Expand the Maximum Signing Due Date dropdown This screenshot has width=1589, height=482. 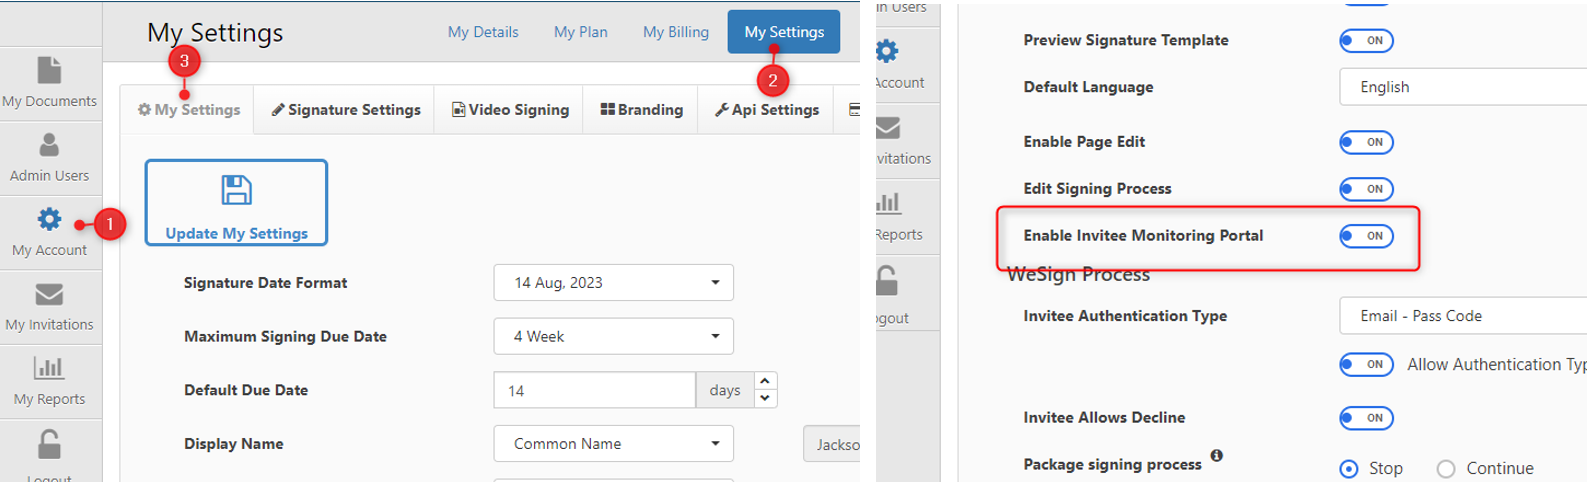click(x=613, y=337)
